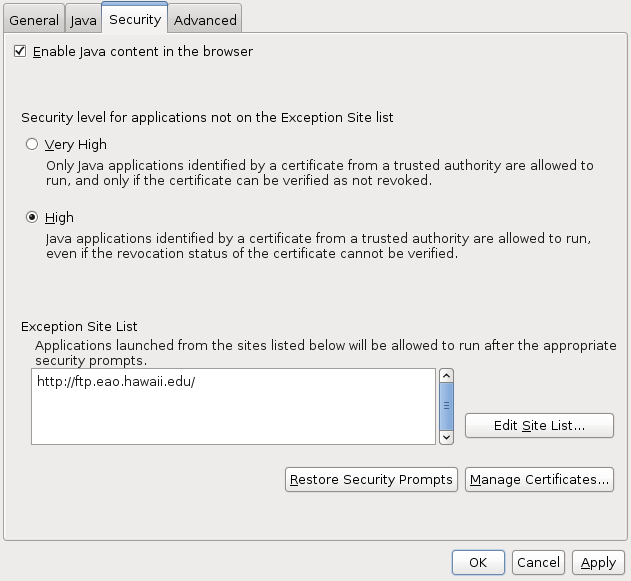Click the site list scrollbar thumb
The image size is (631, 581).
tap(446, 406)
